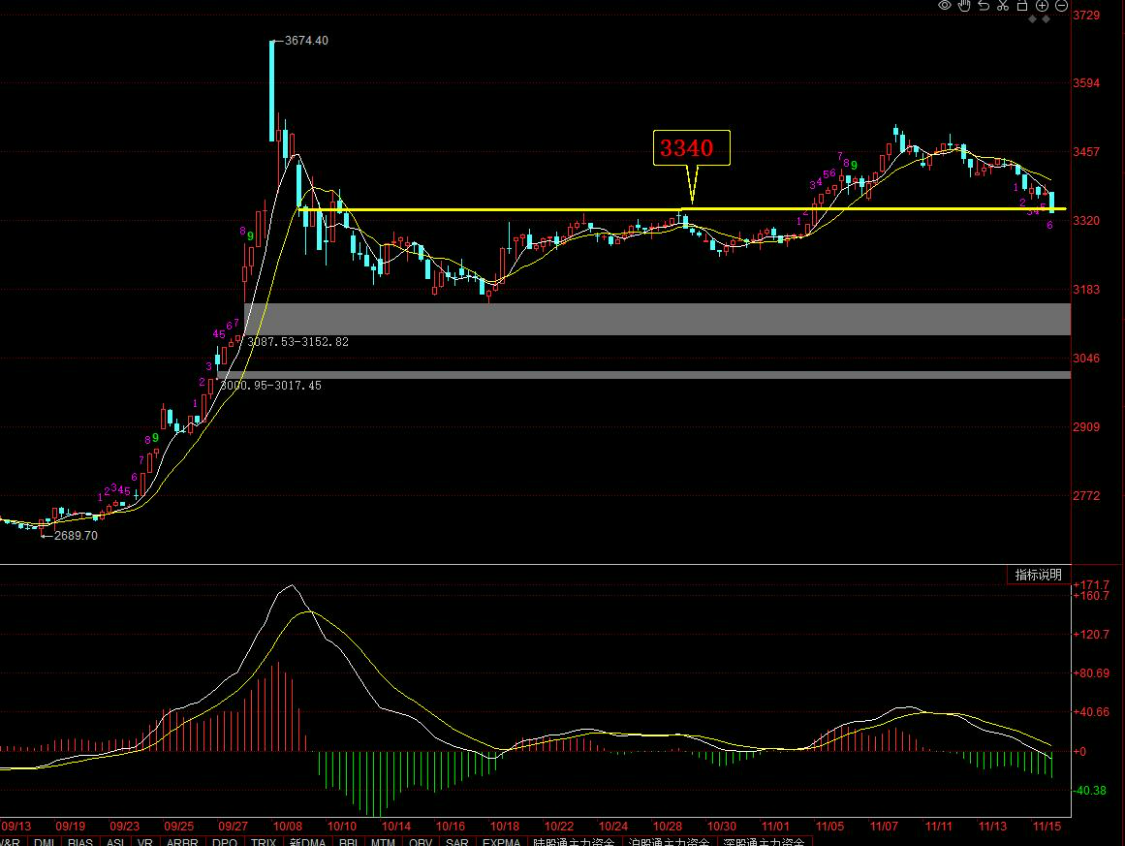Click the +80.69 MACD axis value
Image resolution: width=1125 pixels, height=846 pixels.
pyautogui.click(x=1091, y=674)
